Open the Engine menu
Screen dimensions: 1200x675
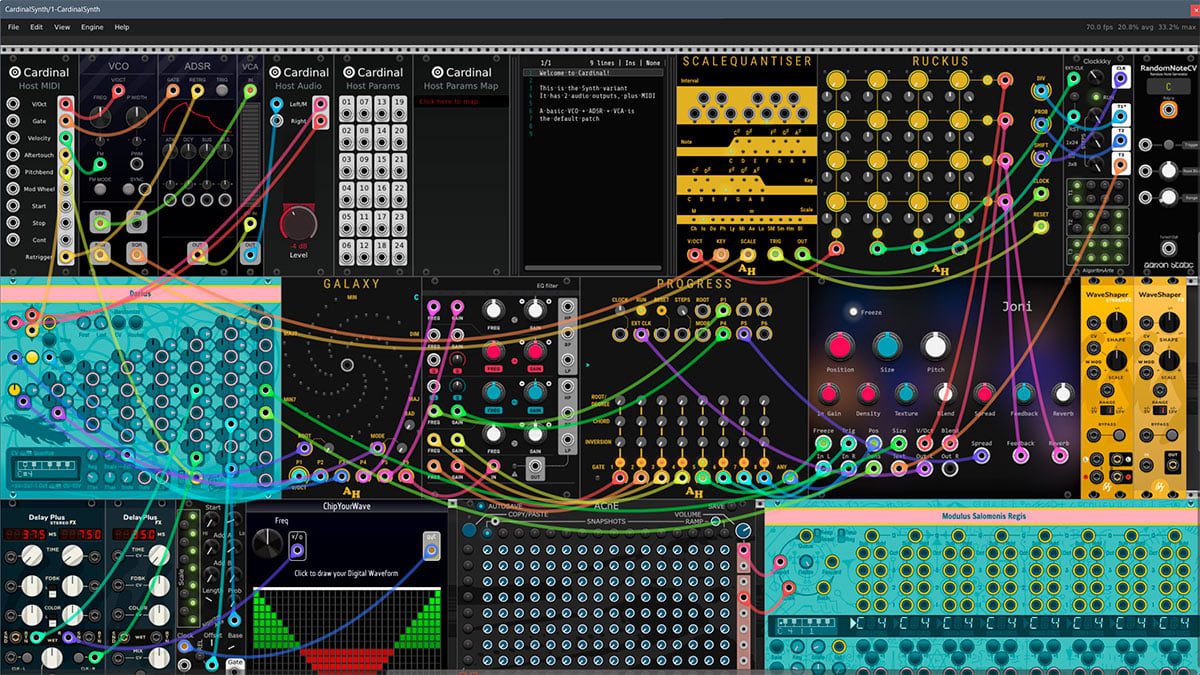92,27
